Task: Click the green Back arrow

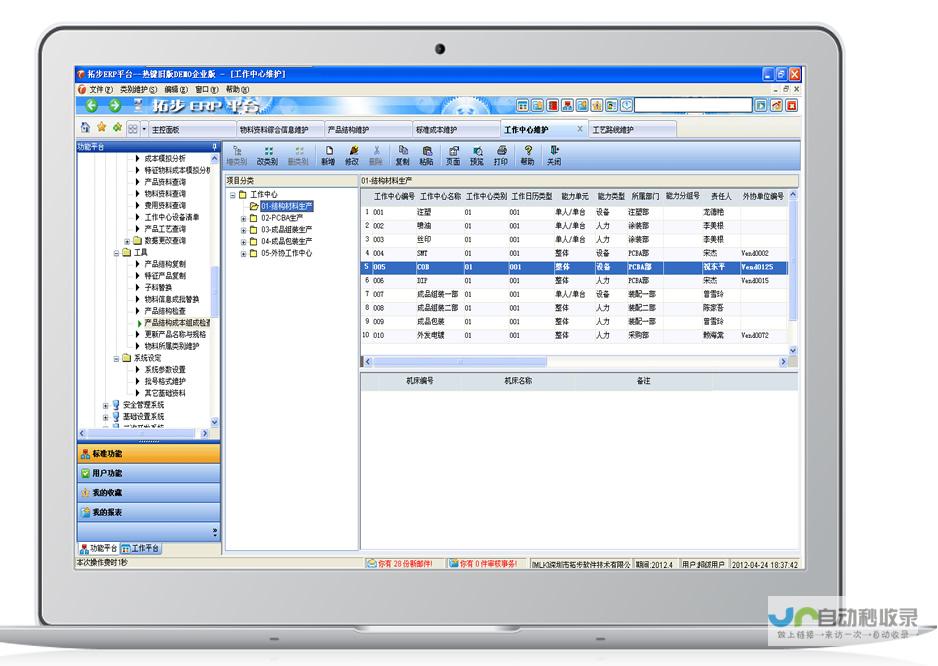Action: (x=92, y=106)
